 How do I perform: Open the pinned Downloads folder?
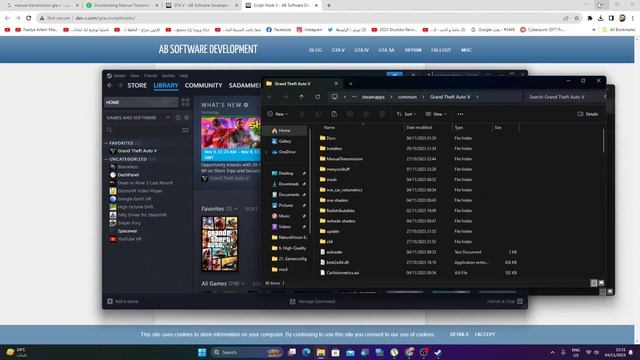click(288, 184)
